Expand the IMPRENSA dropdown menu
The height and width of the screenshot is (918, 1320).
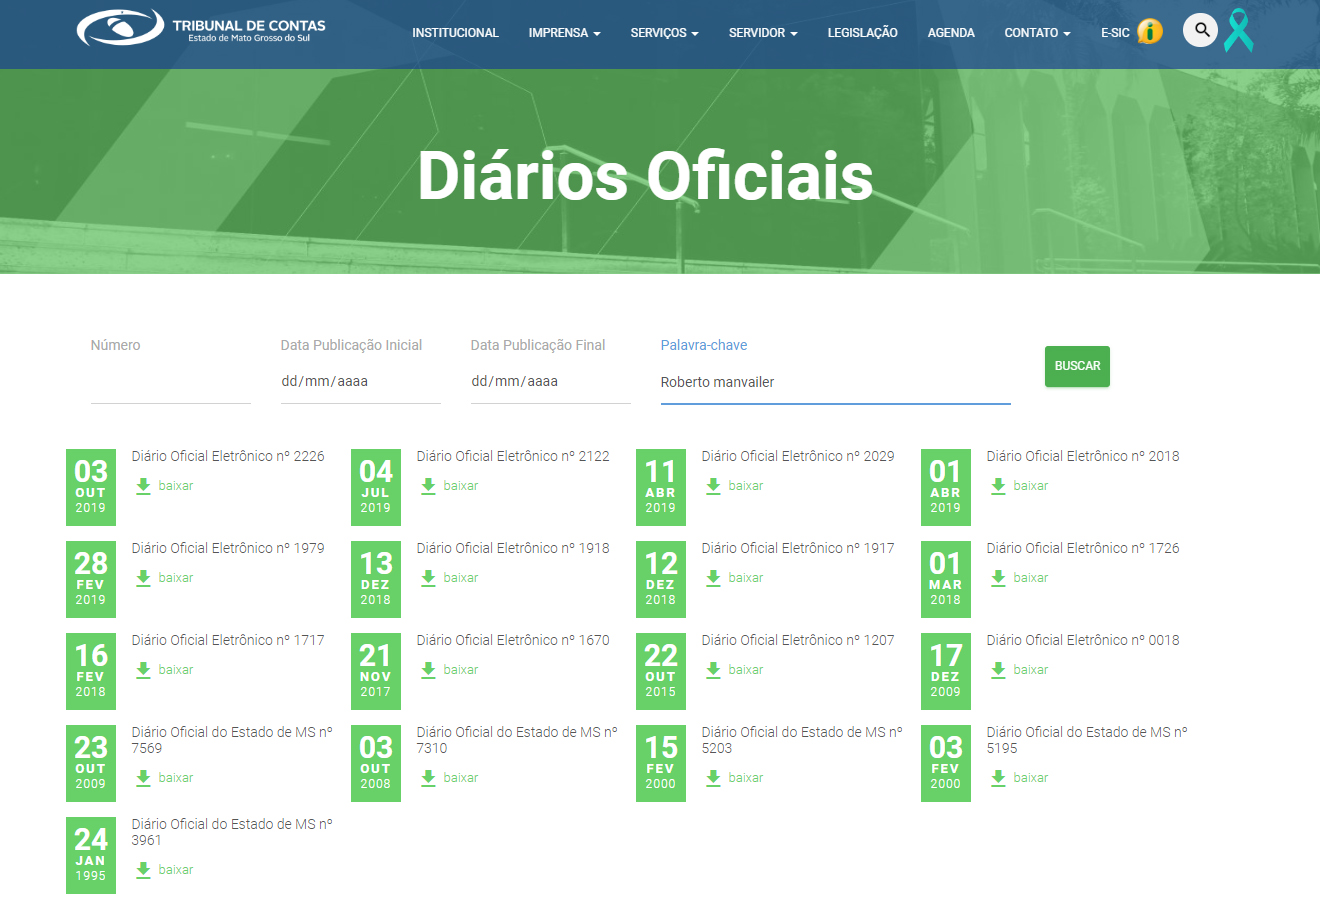[565, 33]
